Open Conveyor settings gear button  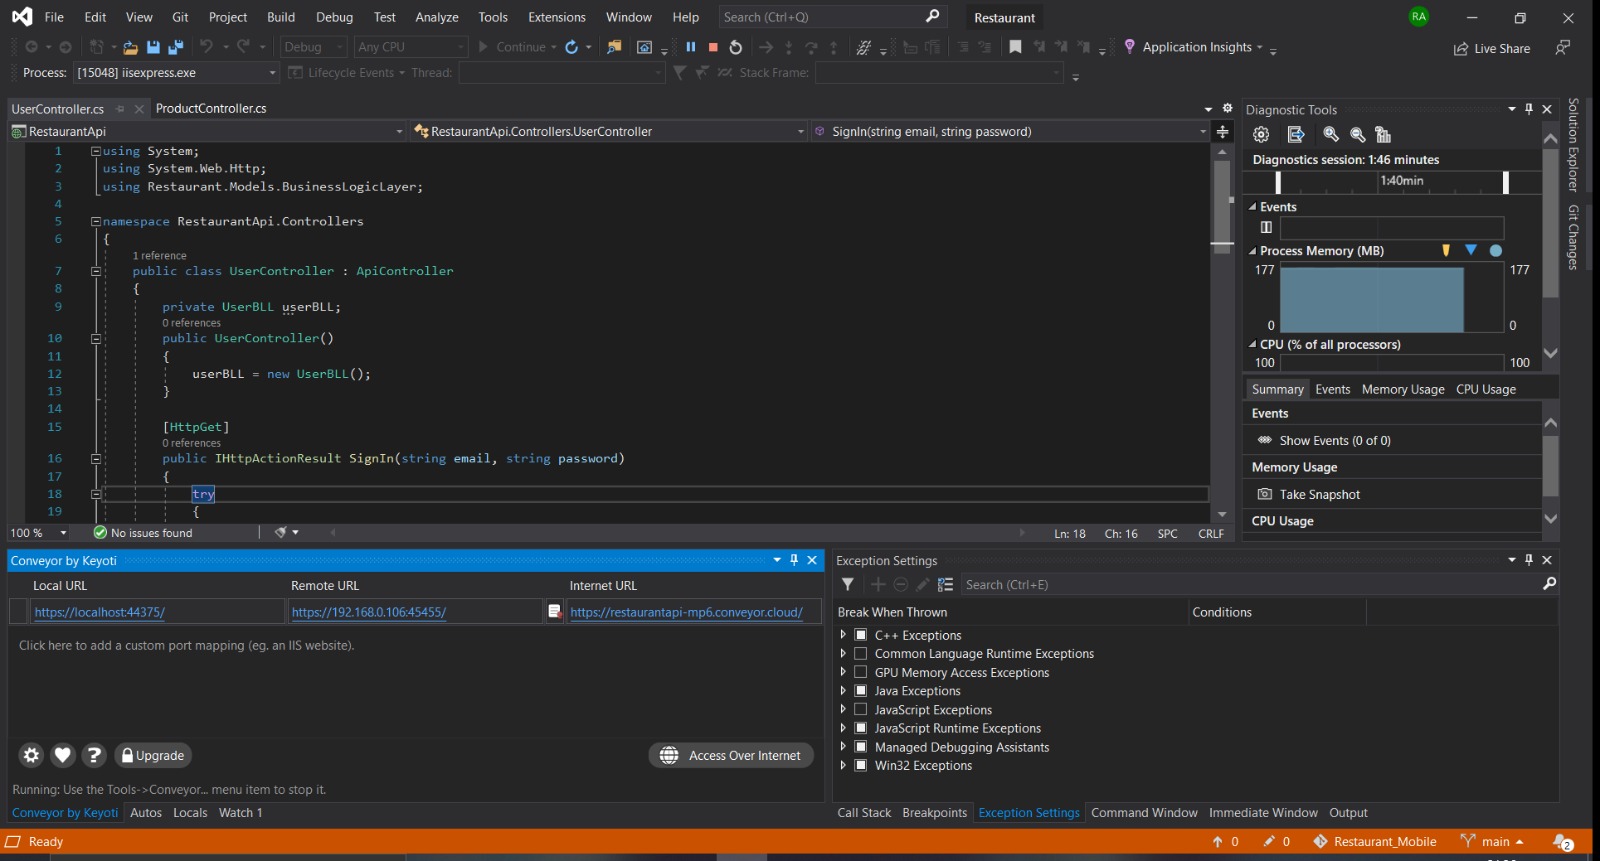tap(31, 755)
